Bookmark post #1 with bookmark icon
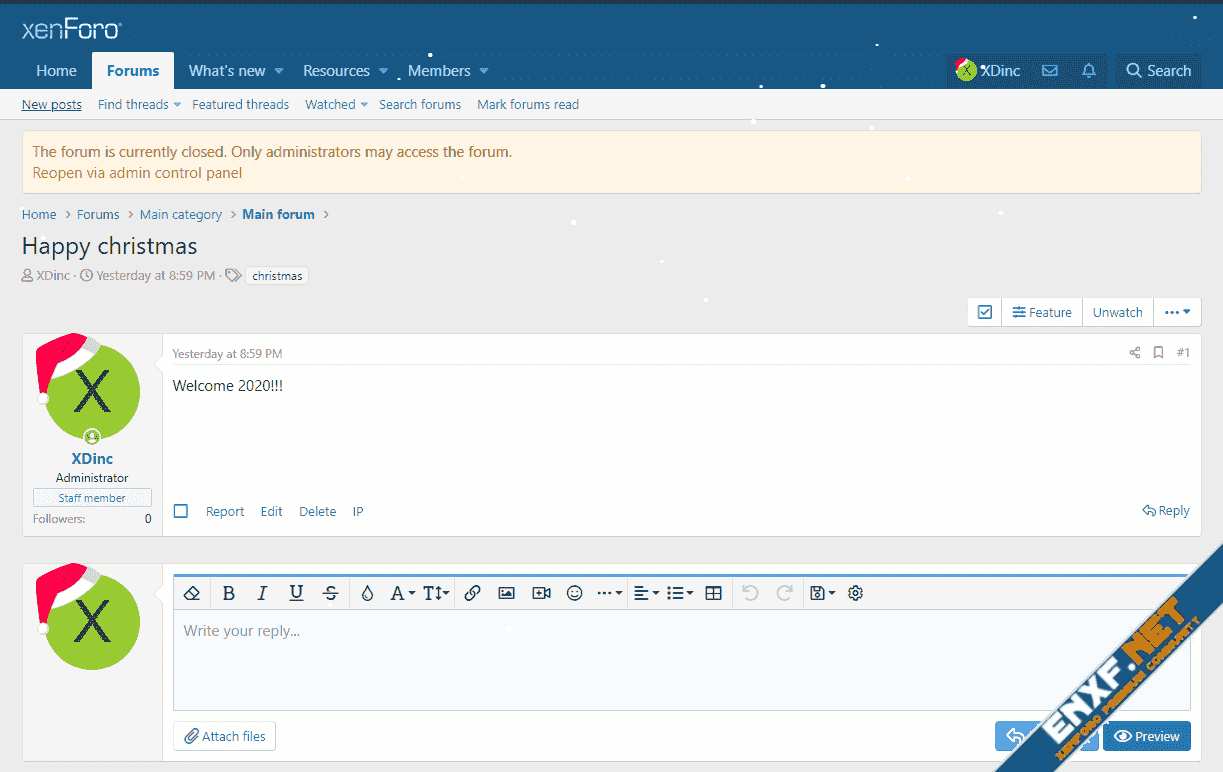 click(1158, 353)
